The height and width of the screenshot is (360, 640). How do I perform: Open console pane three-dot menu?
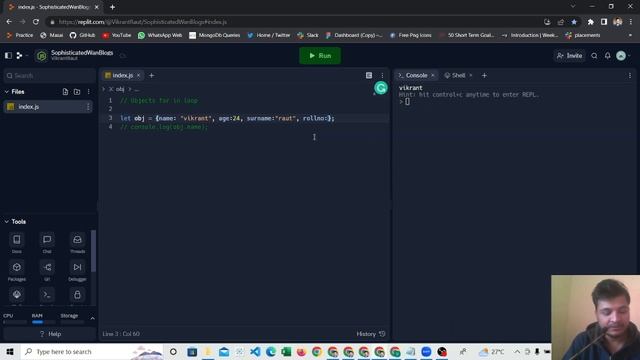pos(630,76)
